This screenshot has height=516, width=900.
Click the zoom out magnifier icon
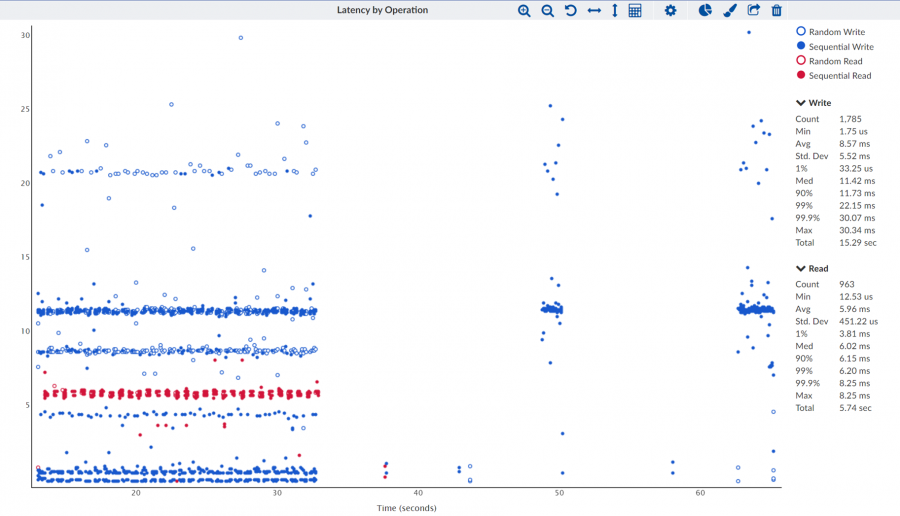click(x=547, y=10)
